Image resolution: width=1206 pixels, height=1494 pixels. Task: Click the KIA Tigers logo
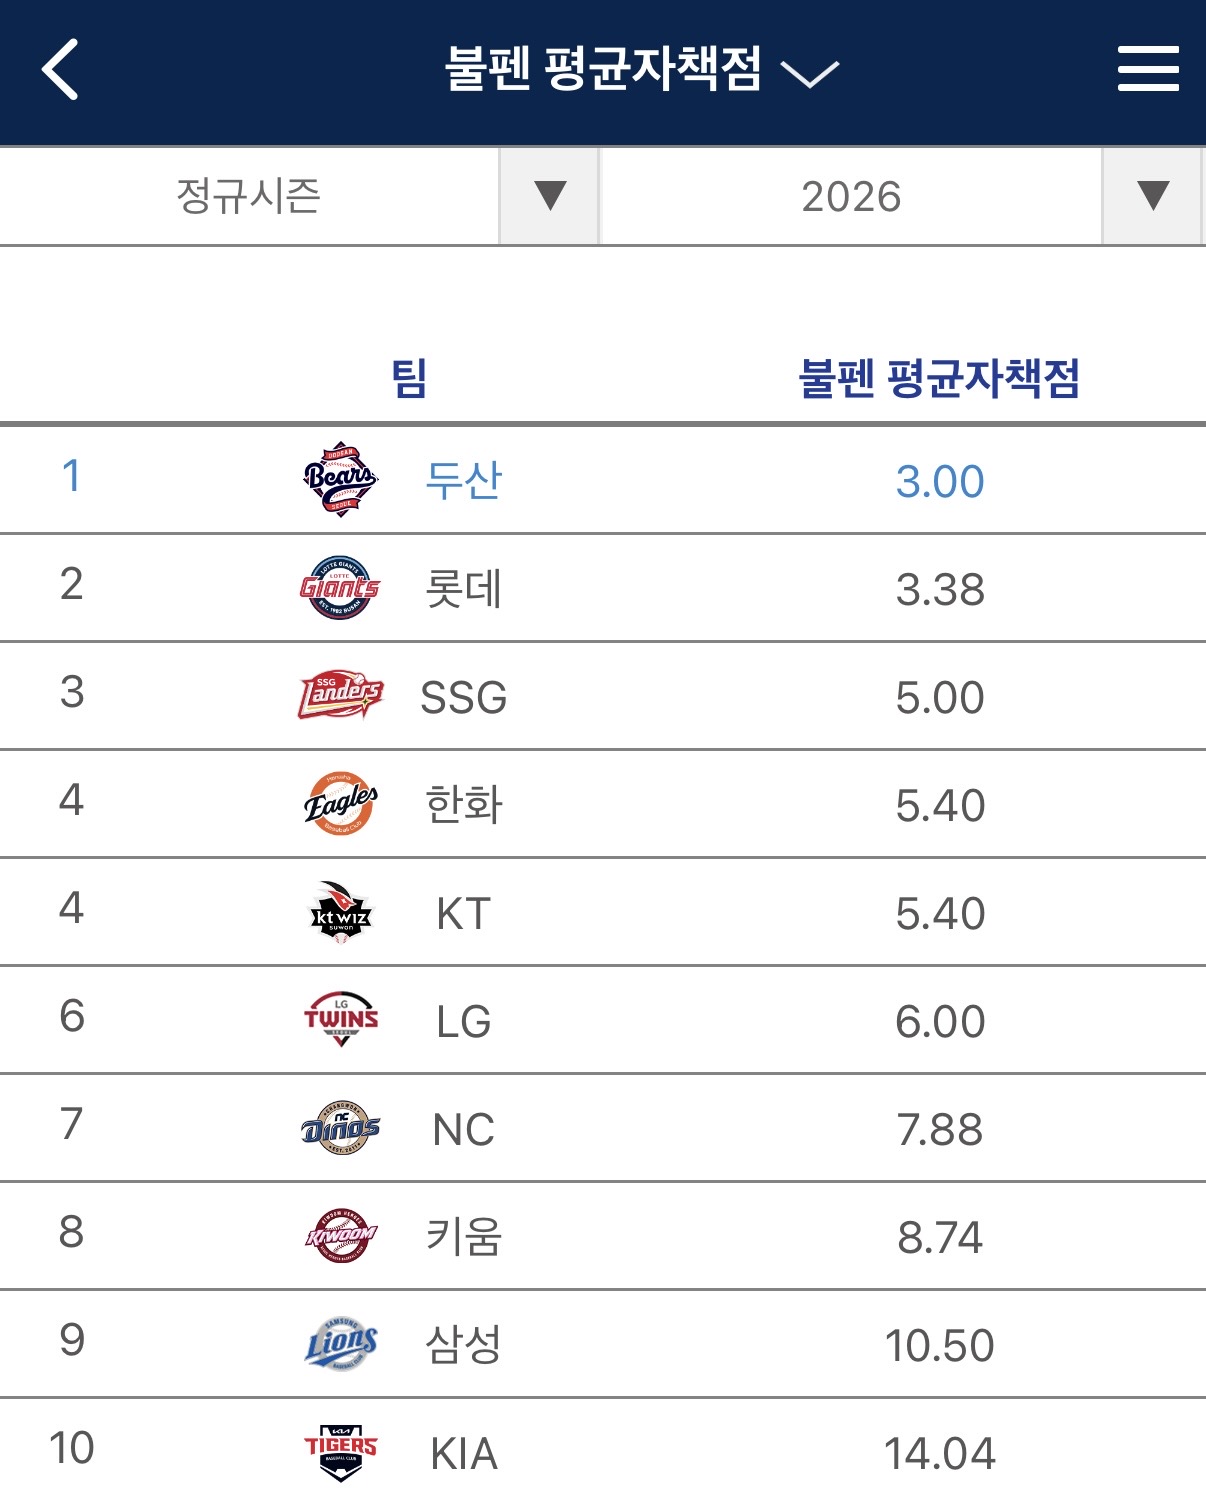pyautogui.click(x=340, y=1452)
